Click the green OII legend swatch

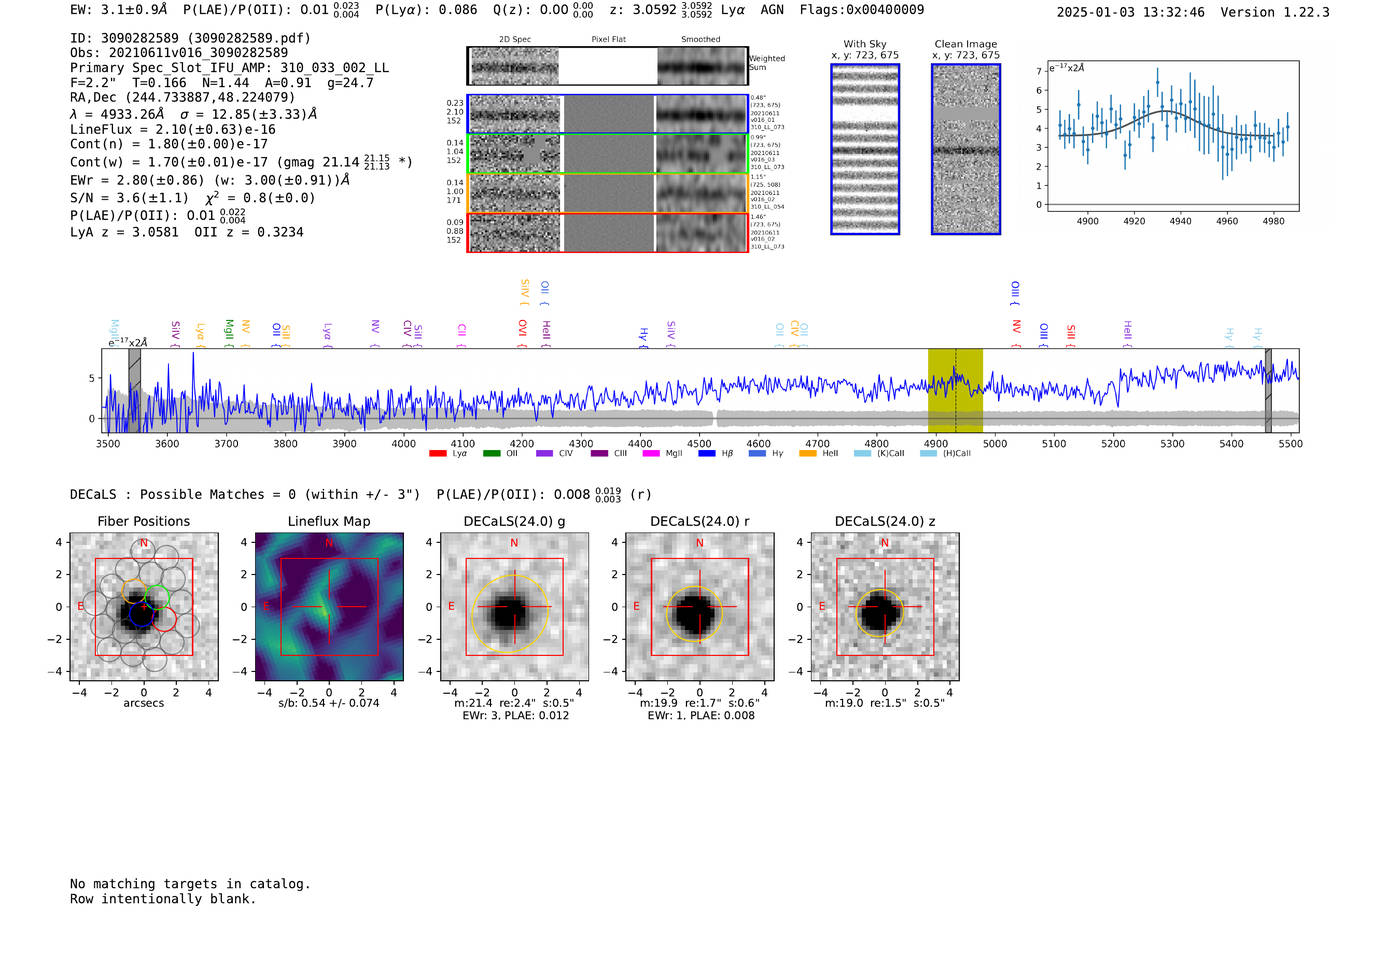[491, 454]
